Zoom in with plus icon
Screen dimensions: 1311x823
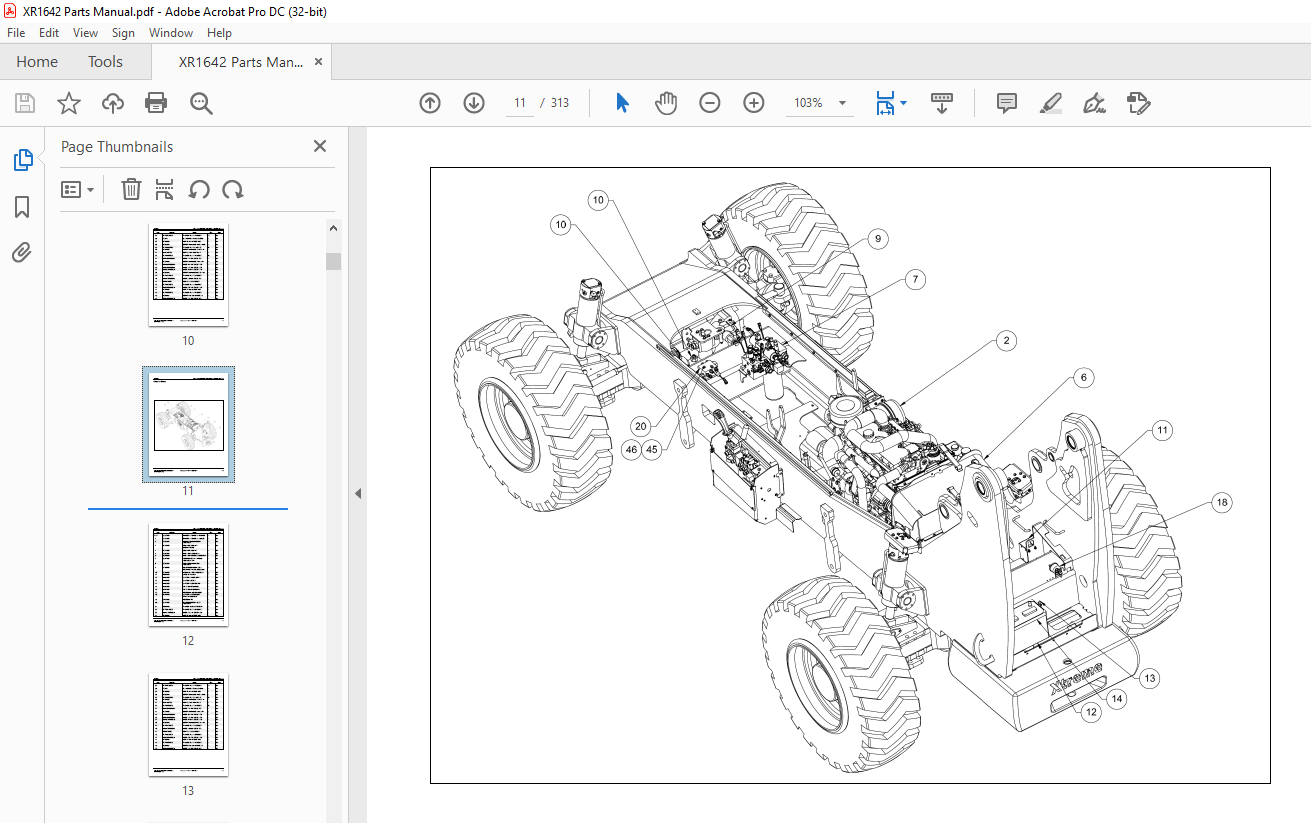(x=754, y=103)
